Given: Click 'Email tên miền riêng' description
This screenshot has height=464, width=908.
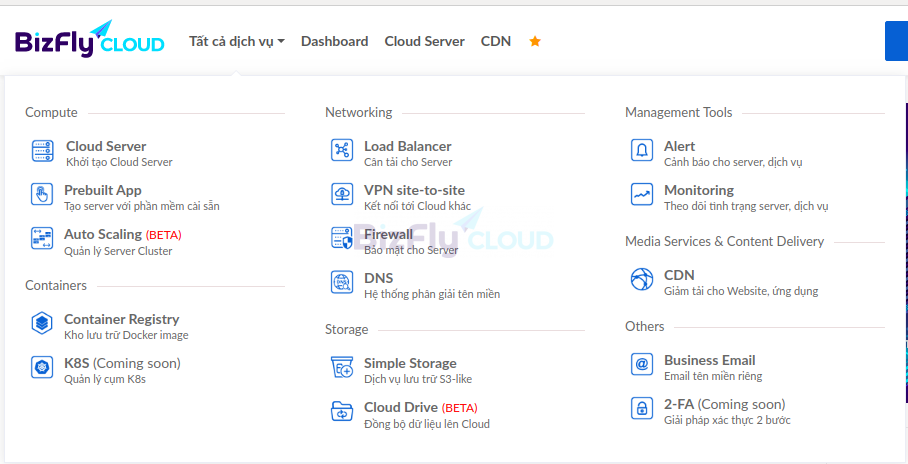Looking at the screenshot, I should [713, 377].
